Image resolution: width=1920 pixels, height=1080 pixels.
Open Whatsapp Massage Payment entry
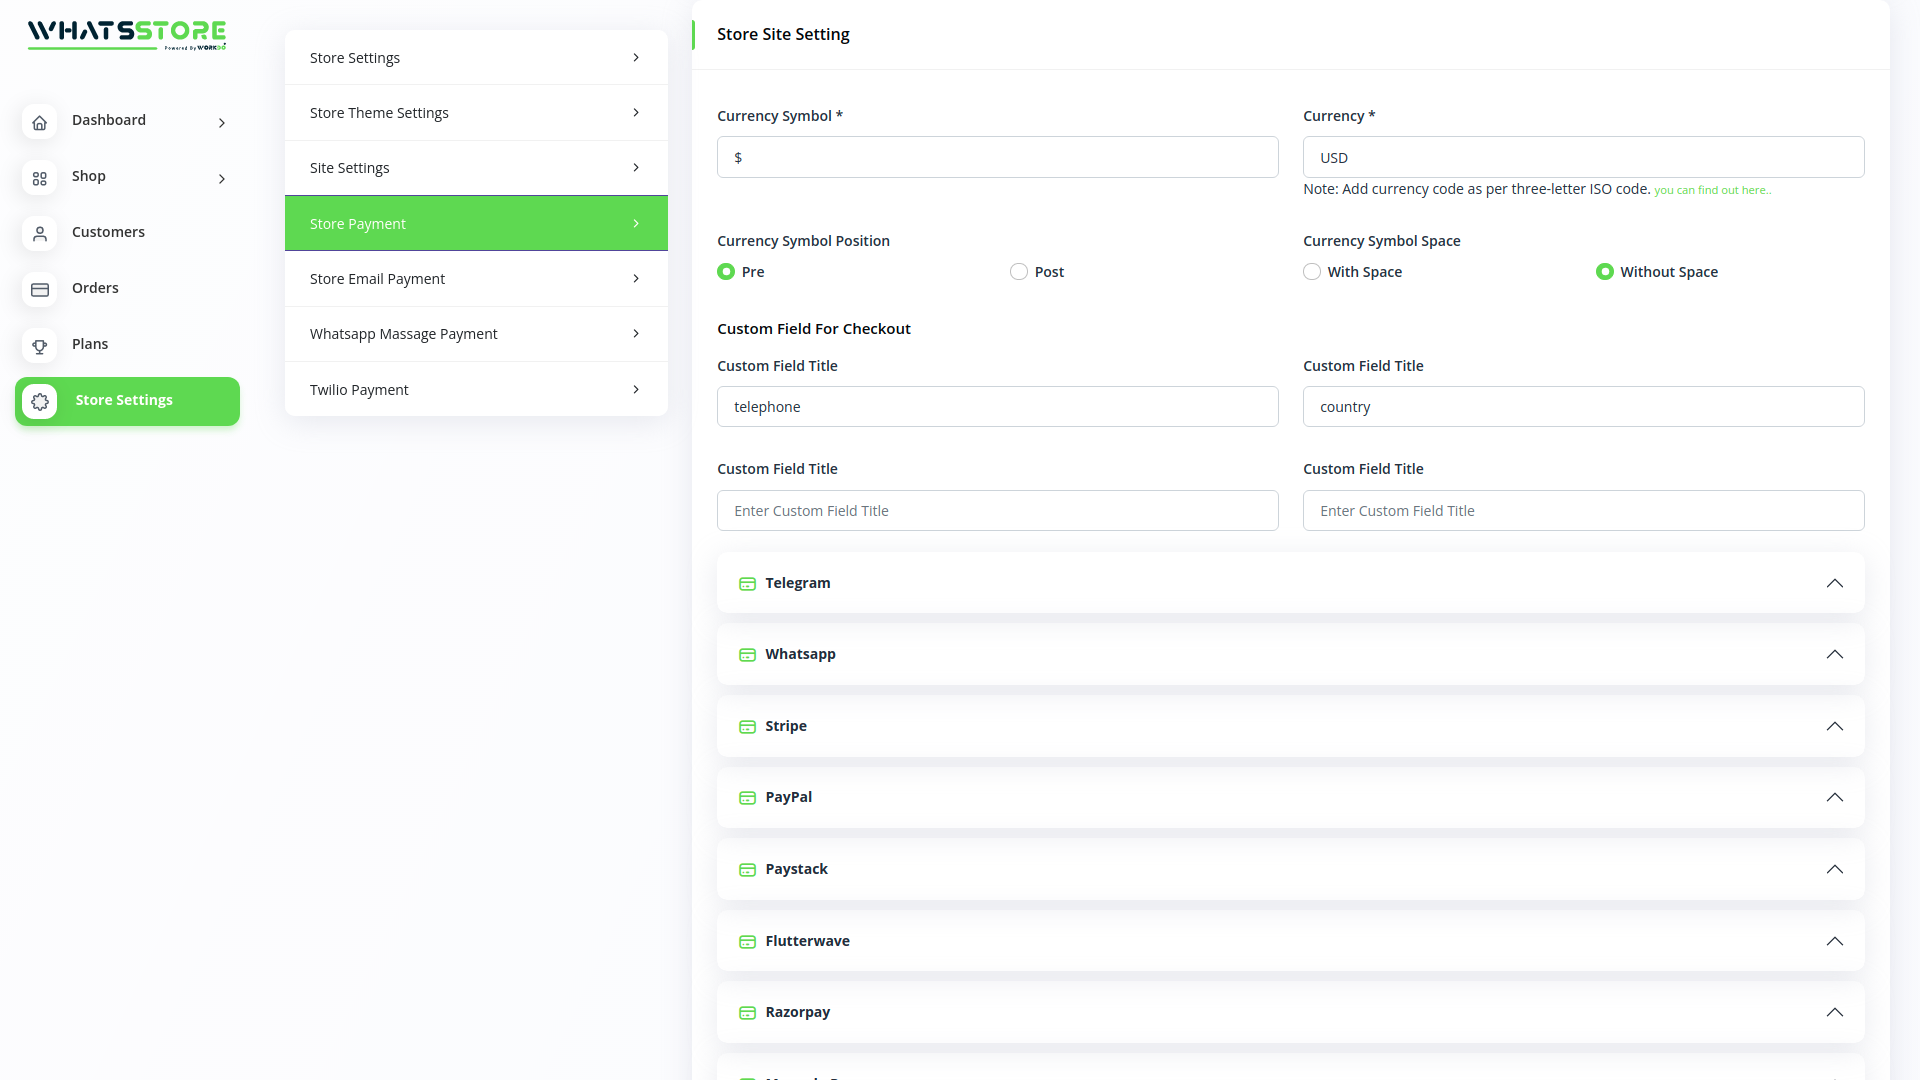[476, 334]
